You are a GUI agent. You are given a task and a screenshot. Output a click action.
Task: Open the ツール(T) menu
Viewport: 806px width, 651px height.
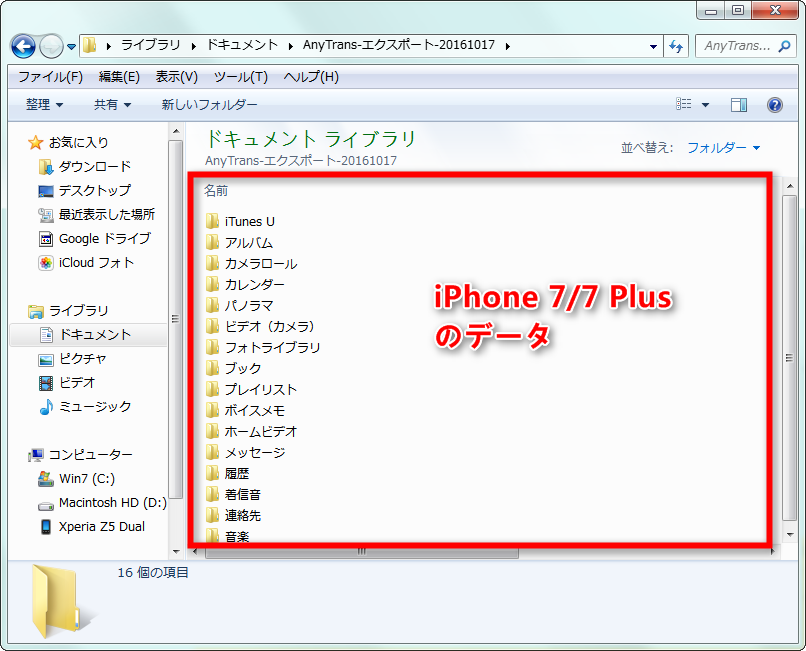tap(241, 77)
